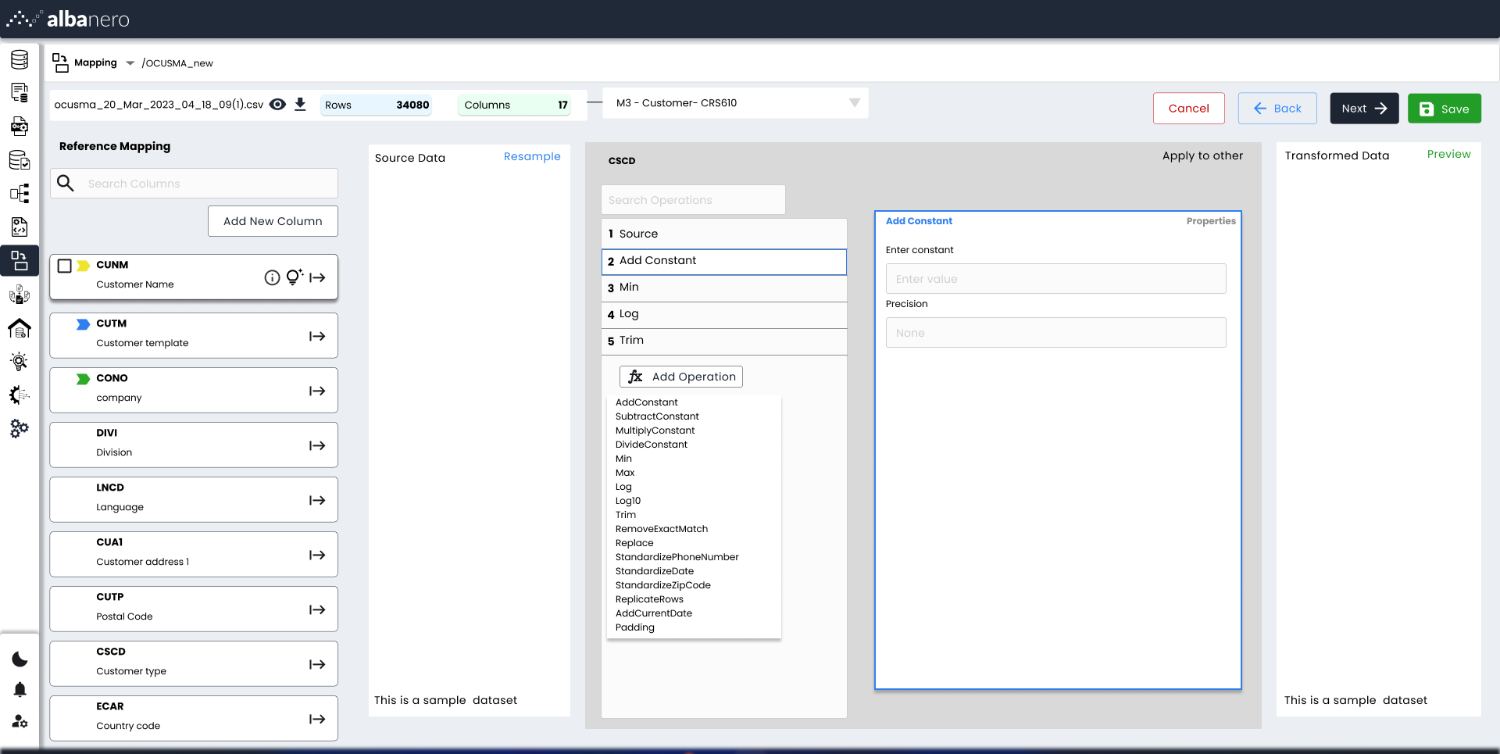
Task: Proceed with the Next button
Action: tap(1364, 108)
